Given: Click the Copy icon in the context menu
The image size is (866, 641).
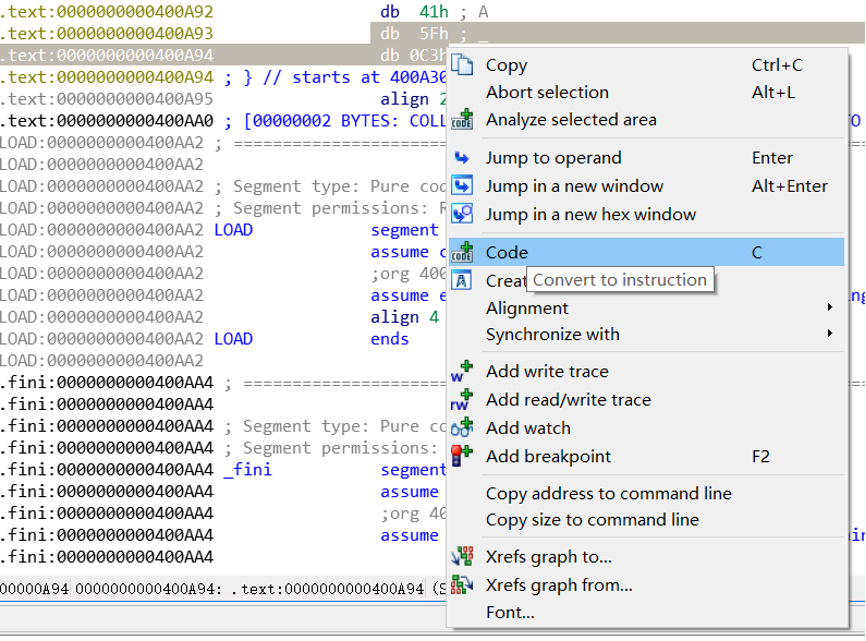Looking at the screenshot, I should click(462, 65).
